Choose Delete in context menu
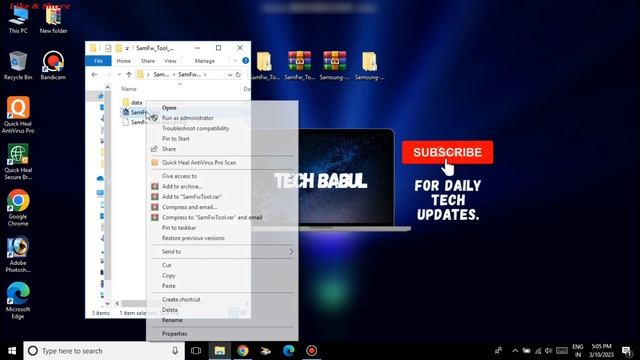The height and width of the screenshot is (360, 640). [170, 310]
